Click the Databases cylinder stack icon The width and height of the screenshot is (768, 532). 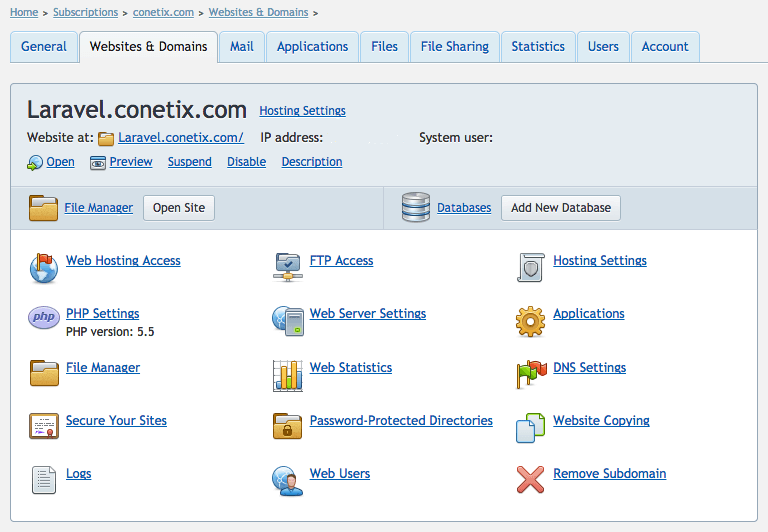click(416, 207)
